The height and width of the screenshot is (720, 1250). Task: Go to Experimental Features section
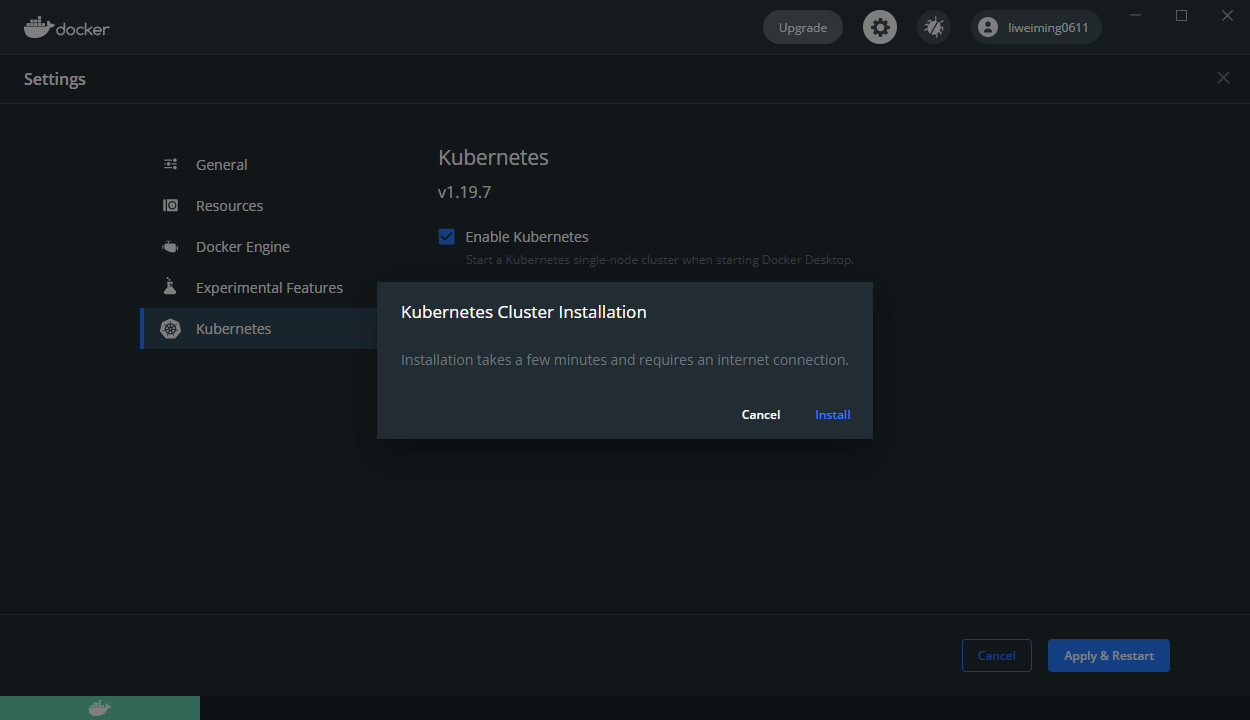click(269, 288)
